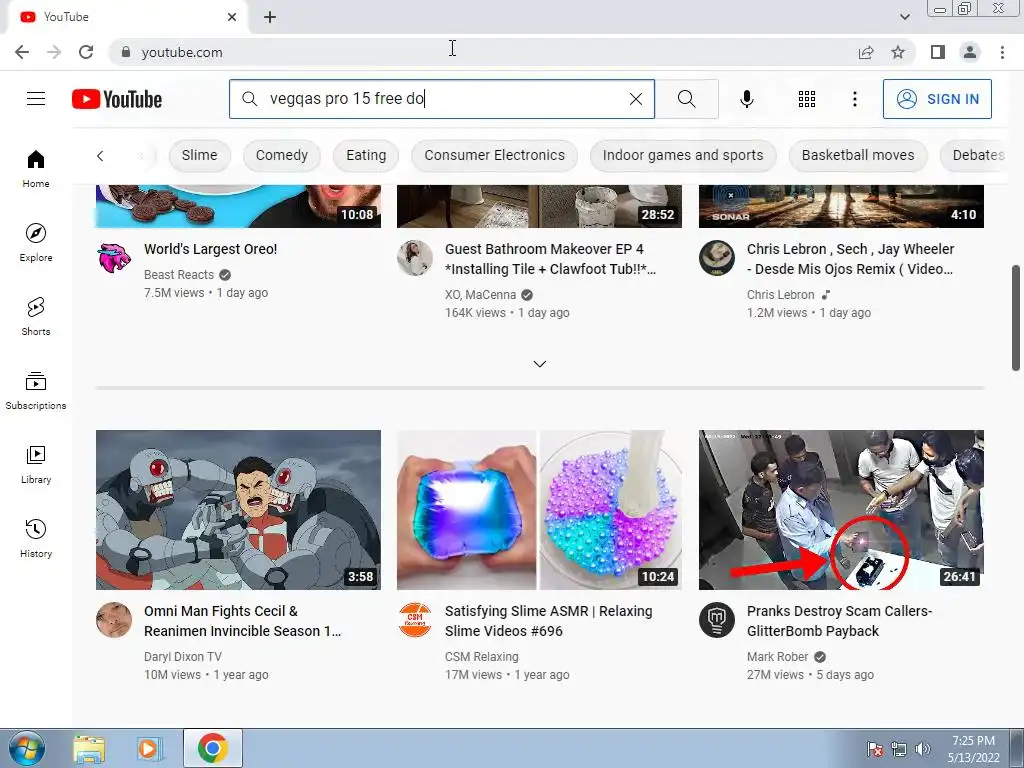Open Windows Media Player taskbar icon
This screenshot has width=1024, height=768.
149,748
